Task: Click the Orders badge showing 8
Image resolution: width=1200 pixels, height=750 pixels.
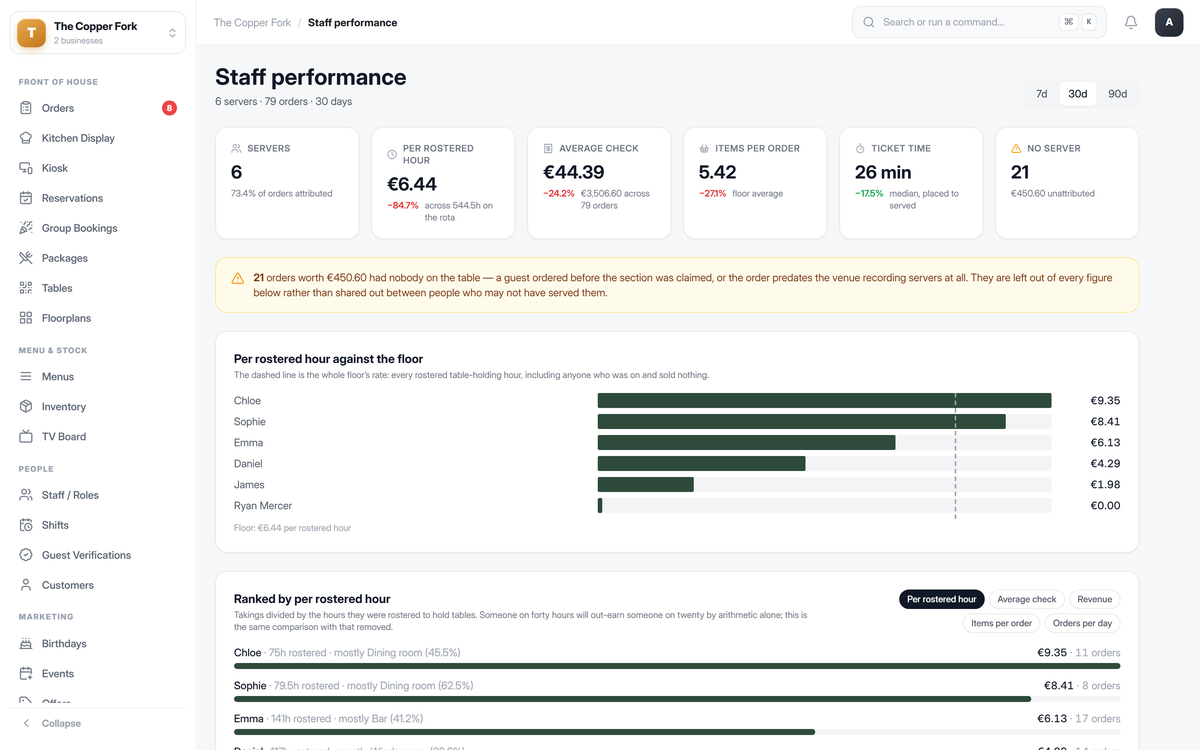Action: (x=169, y=108)
